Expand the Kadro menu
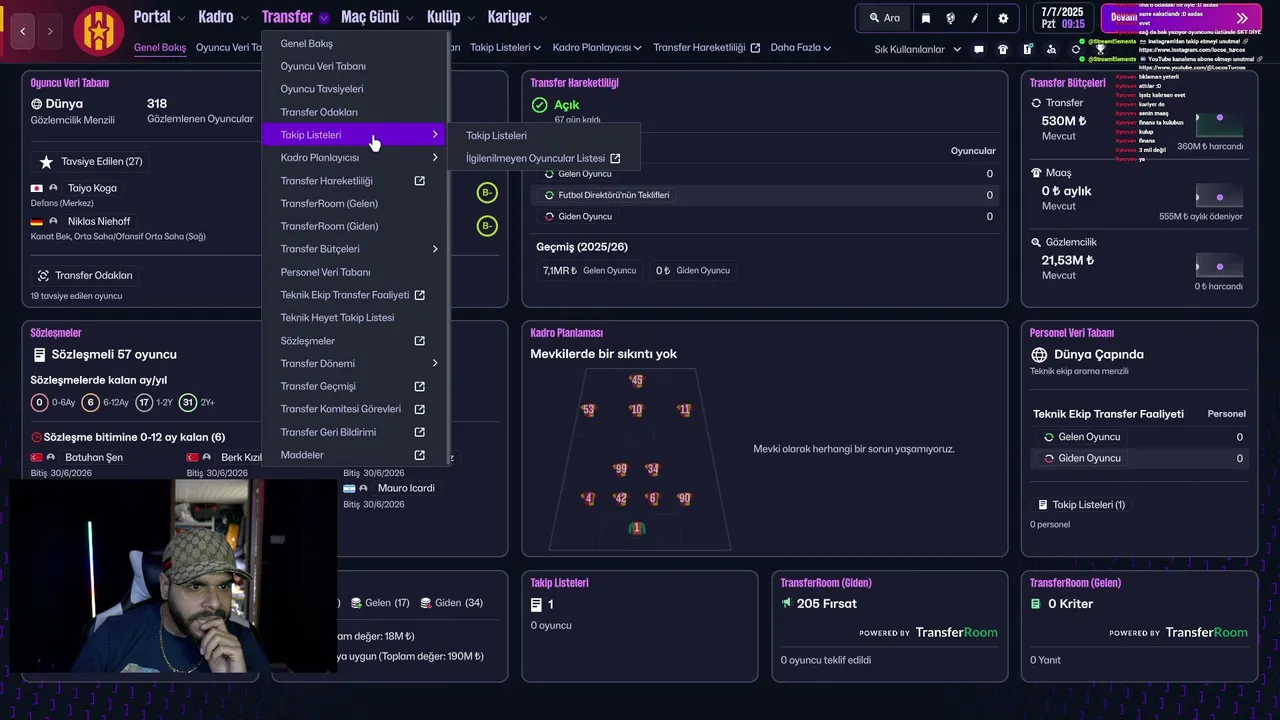Screen dimensions: 1280x720 pos(244,18)
